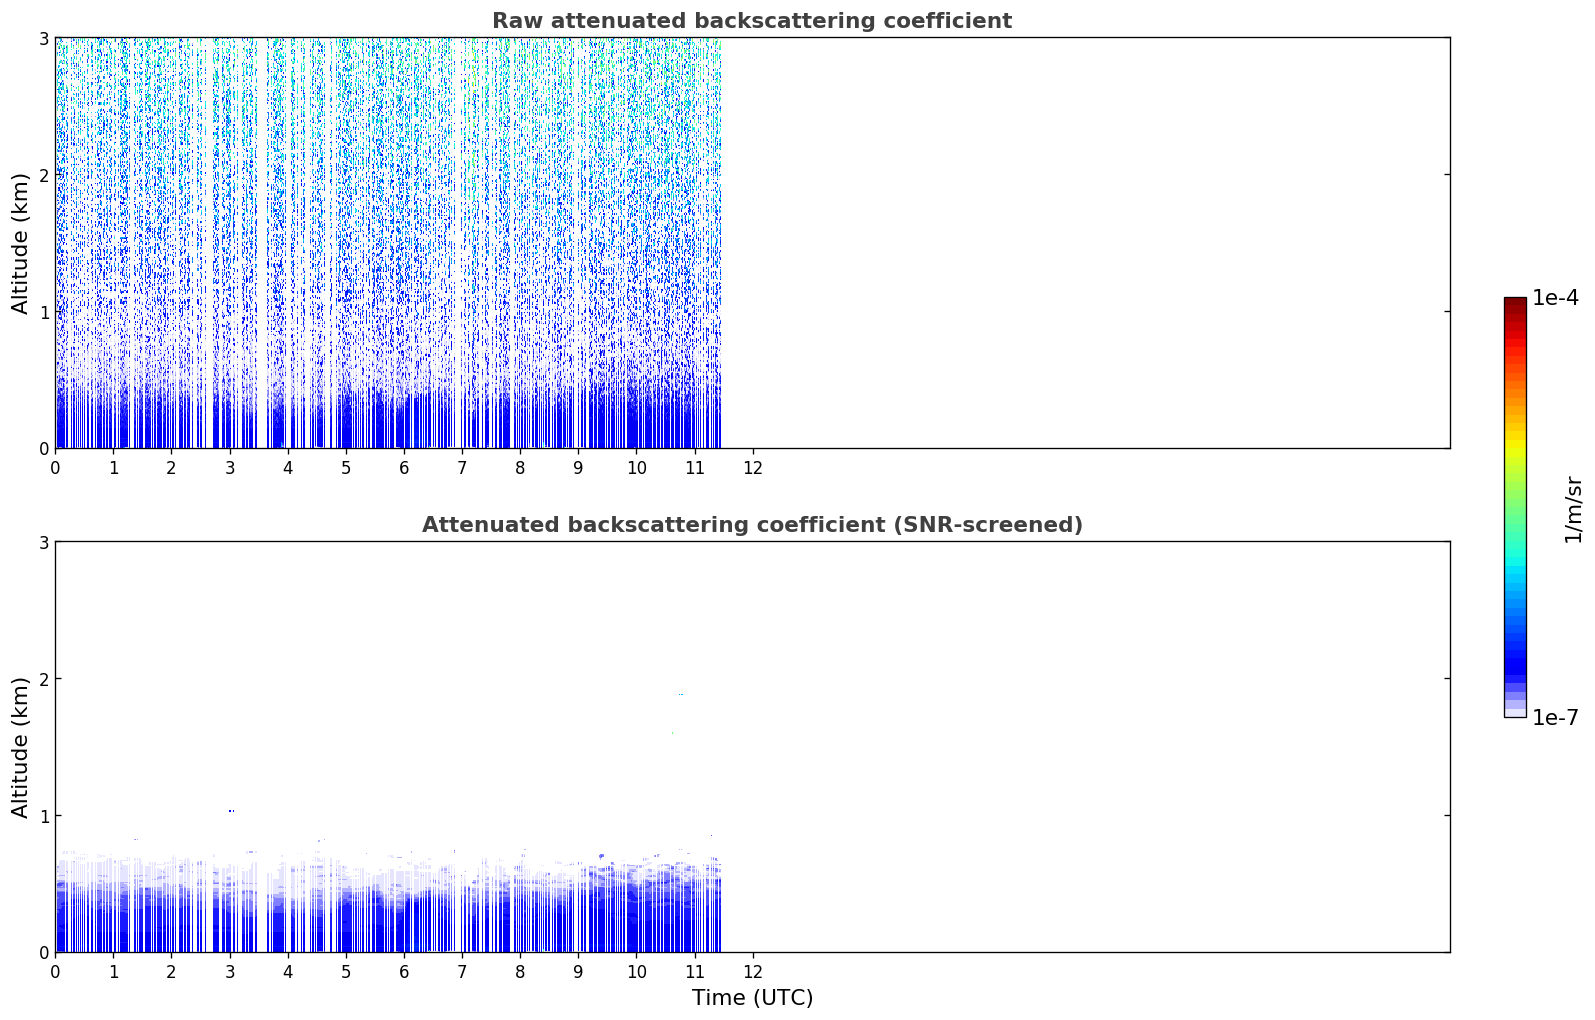Click the bottom plot's 'Altitude (km)' label

[x=21, y=747]
